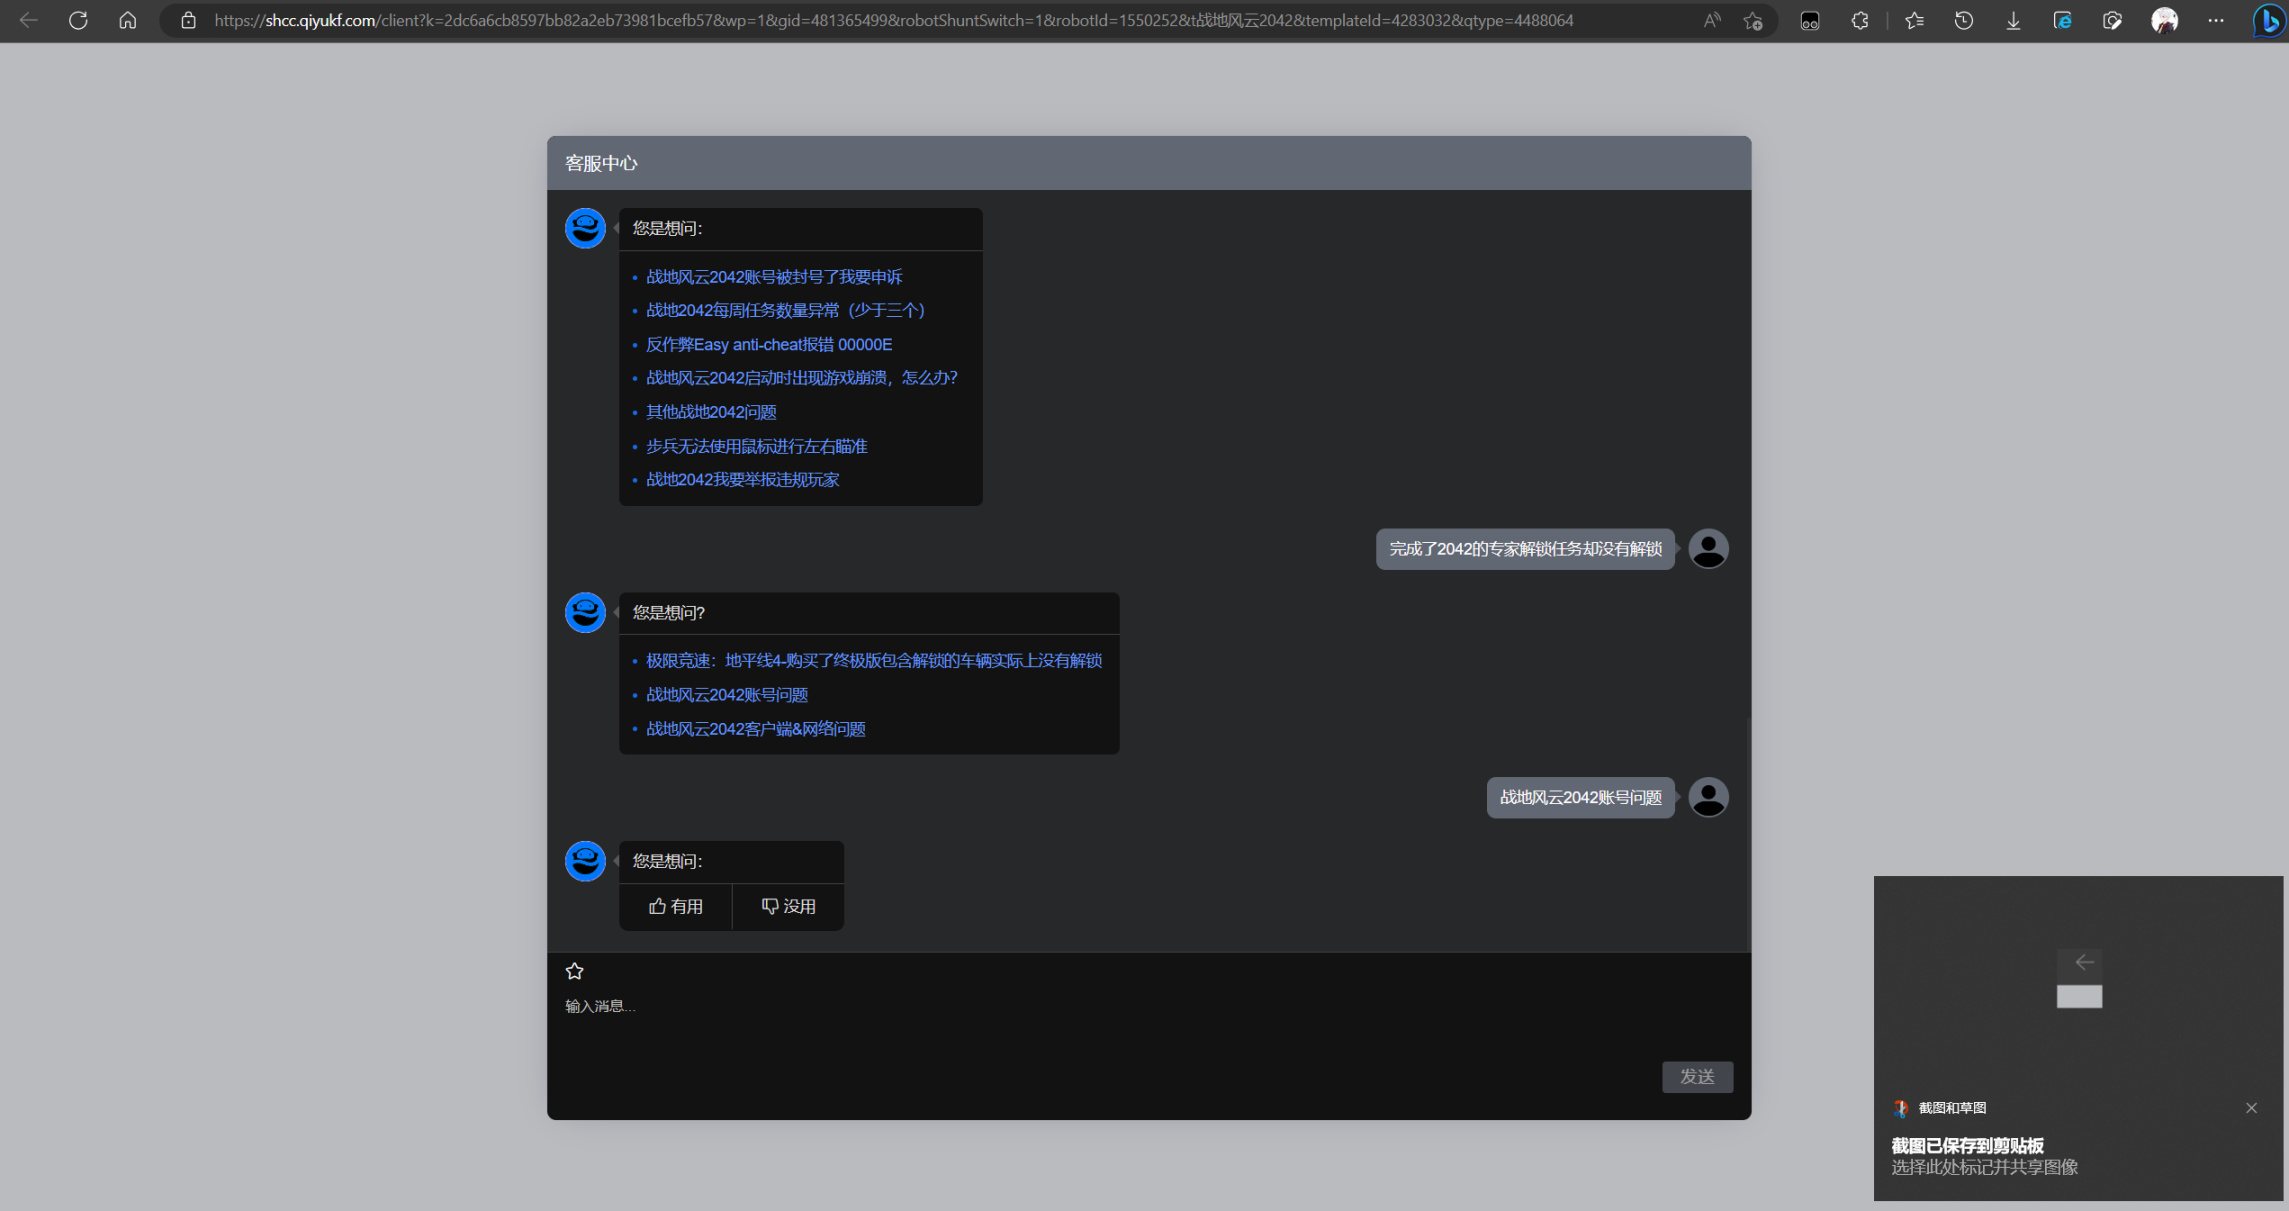2289x1211 pixels.
Task: Open browser settings three-dots menu
Action: click(2216, 20)
